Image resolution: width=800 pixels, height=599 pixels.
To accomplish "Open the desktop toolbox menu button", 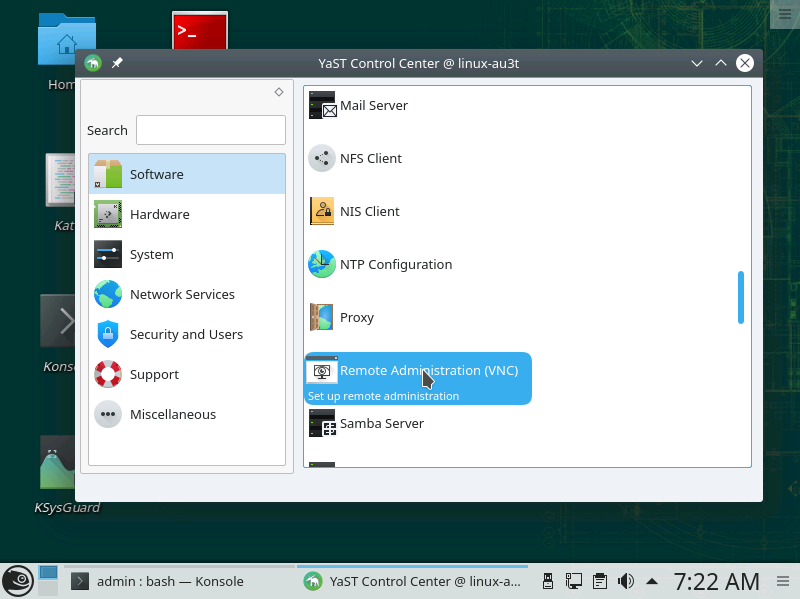I will click(x=785, y=14).
